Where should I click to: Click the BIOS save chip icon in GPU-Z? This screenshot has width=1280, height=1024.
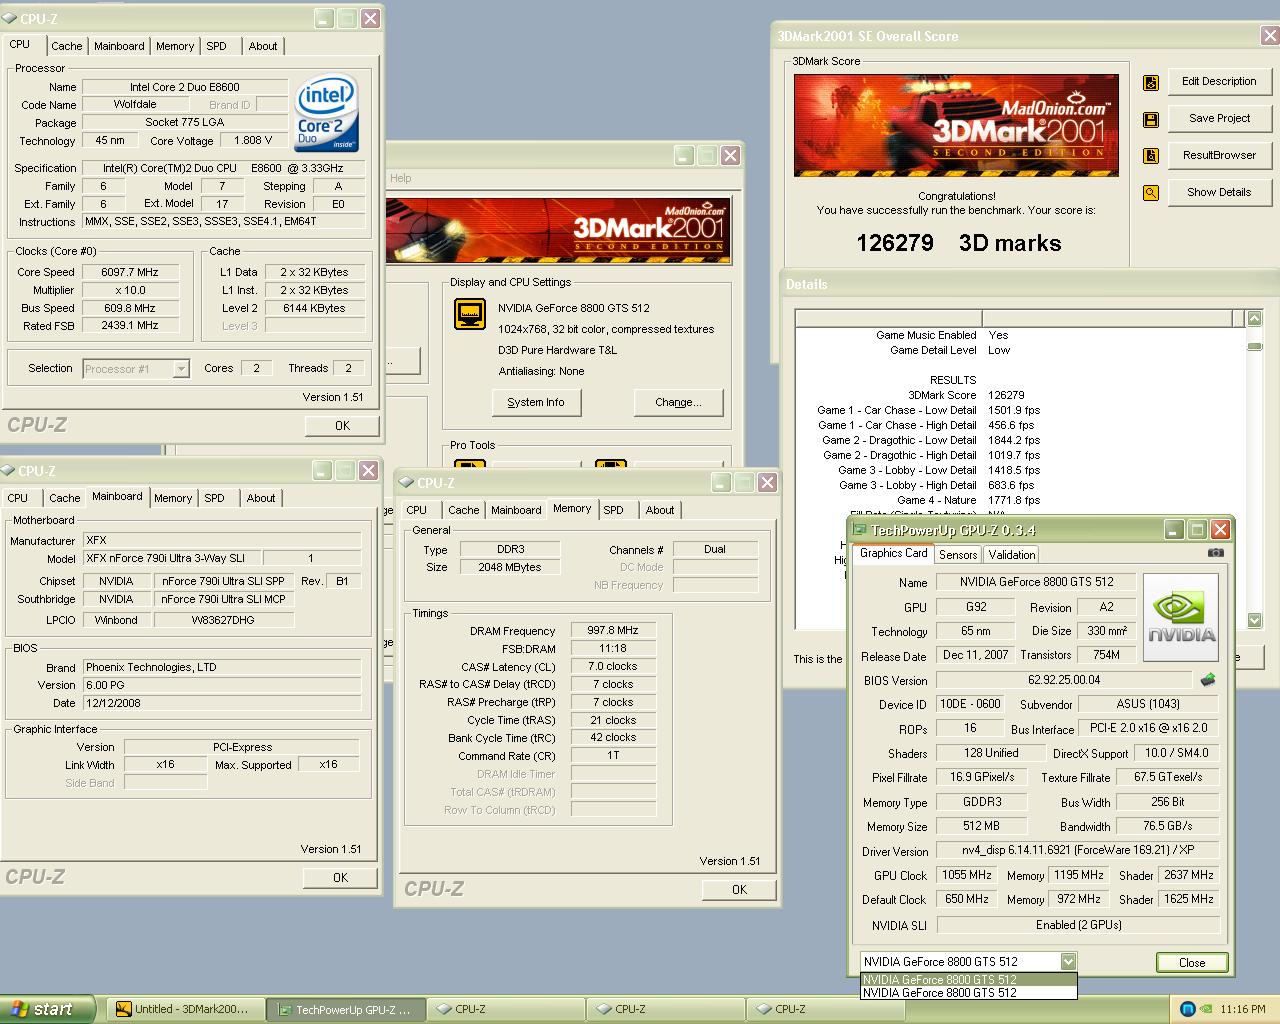(x=1208, y=680)
